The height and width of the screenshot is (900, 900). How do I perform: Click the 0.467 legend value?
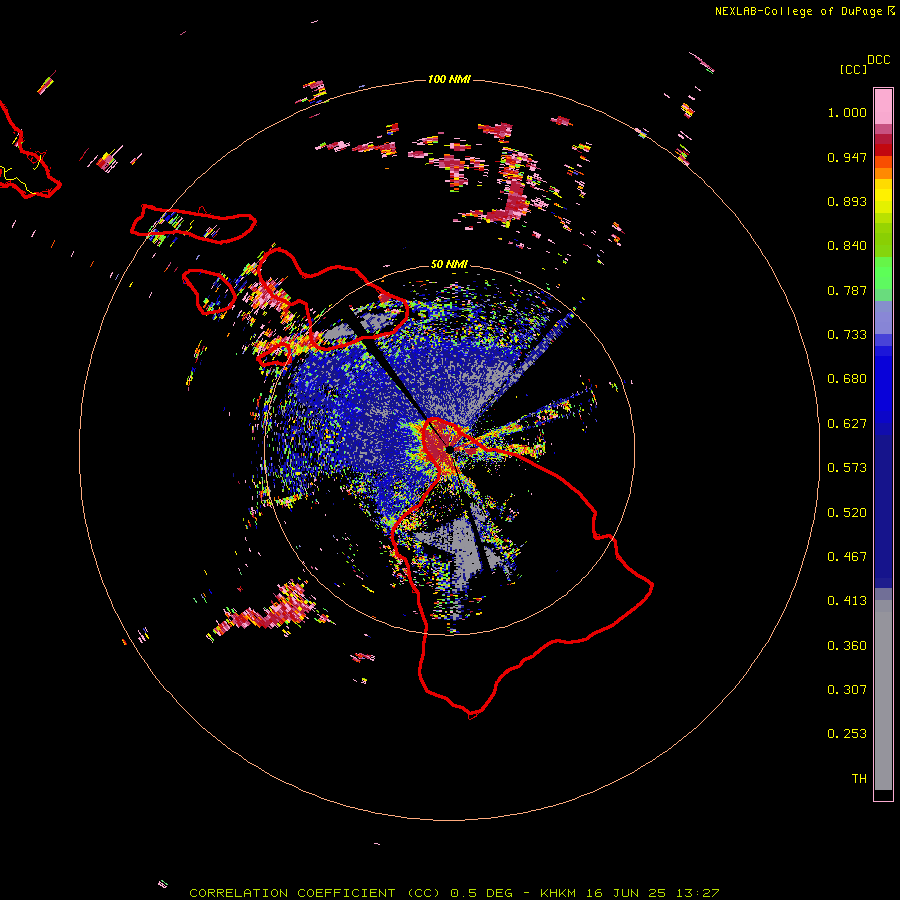click(847, 557)
